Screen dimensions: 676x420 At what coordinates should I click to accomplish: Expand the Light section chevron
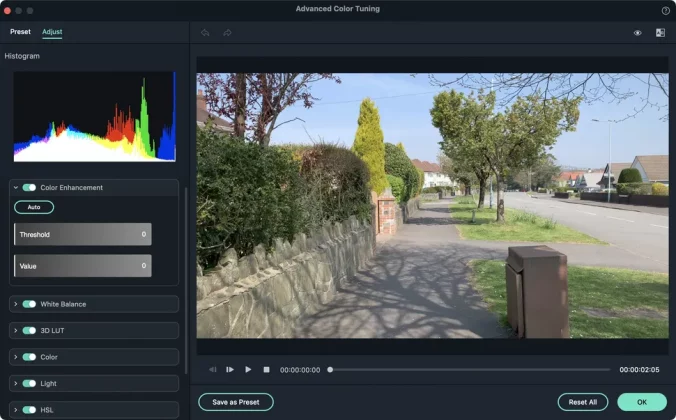pyautogui.click(x=16, y=383)
